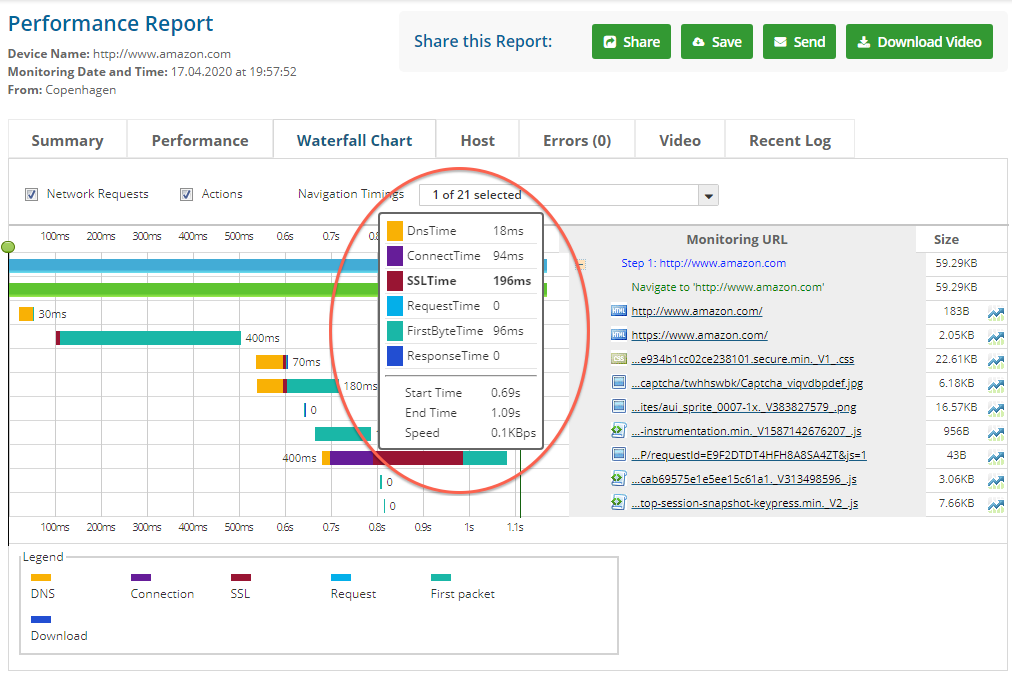Open the https://www.amazon.com/ link
This screenshot has width=1012, height=673.
click(x=699, y=335)
